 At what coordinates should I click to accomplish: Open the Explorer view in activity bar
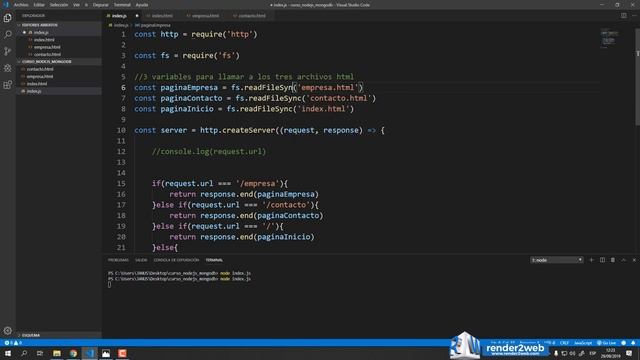click(7, 18)
